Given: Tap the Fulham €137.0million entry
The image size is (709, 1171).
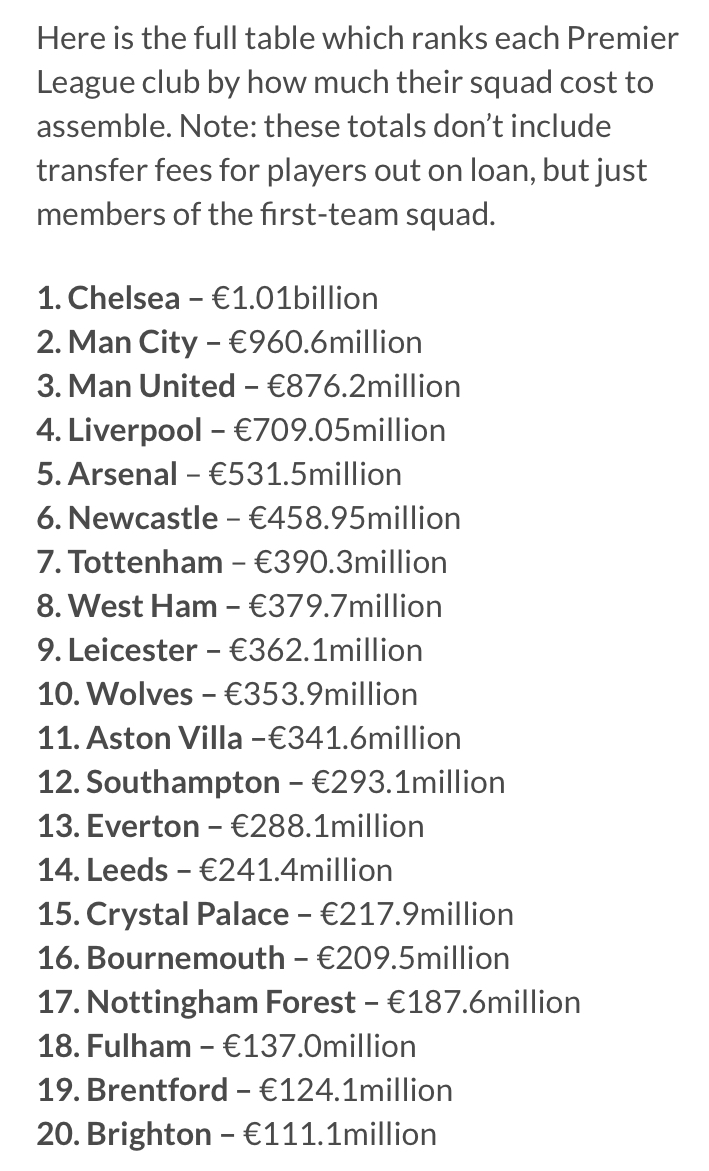Looking at the screenshot, I should click(226, 1046).
